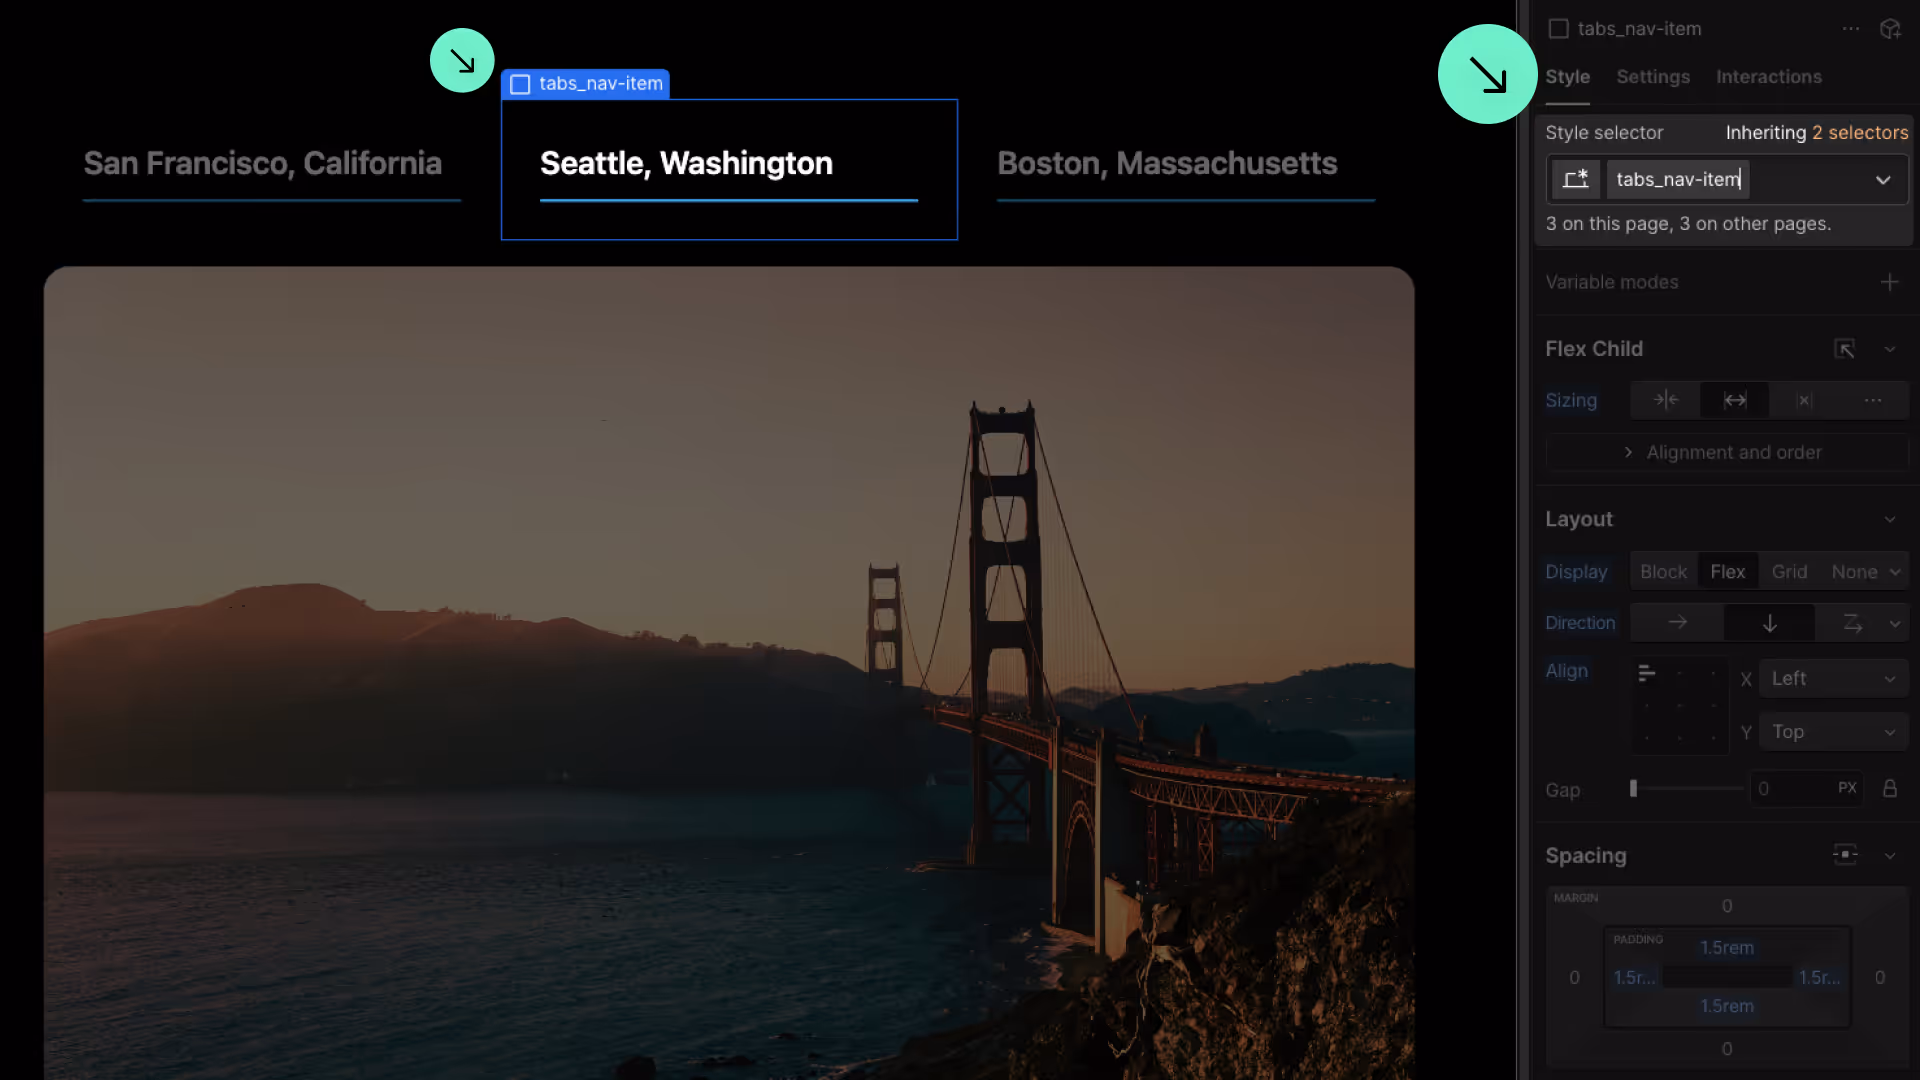1920x1080 pixels.
Task: Select the shrink sizing option
Action: point(1665,400)
